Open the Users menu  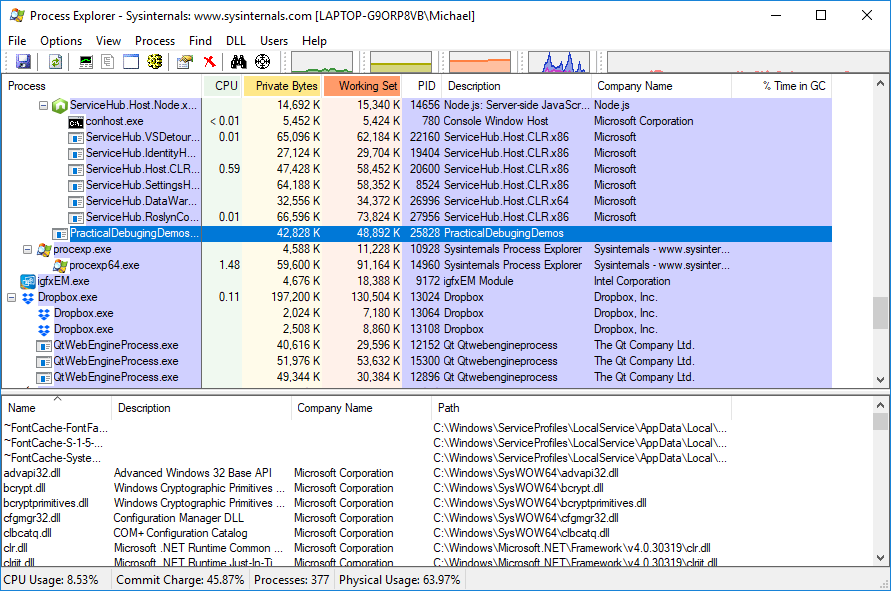coord(274,41)
